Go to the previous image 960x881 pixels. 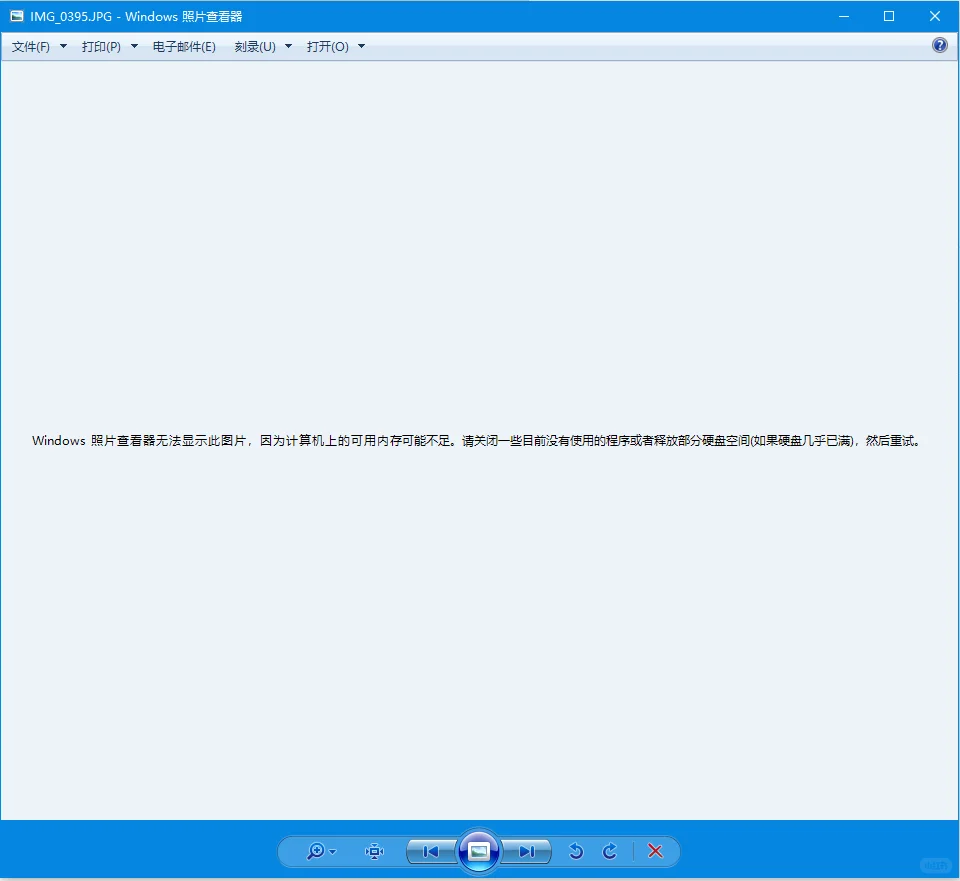429,851
